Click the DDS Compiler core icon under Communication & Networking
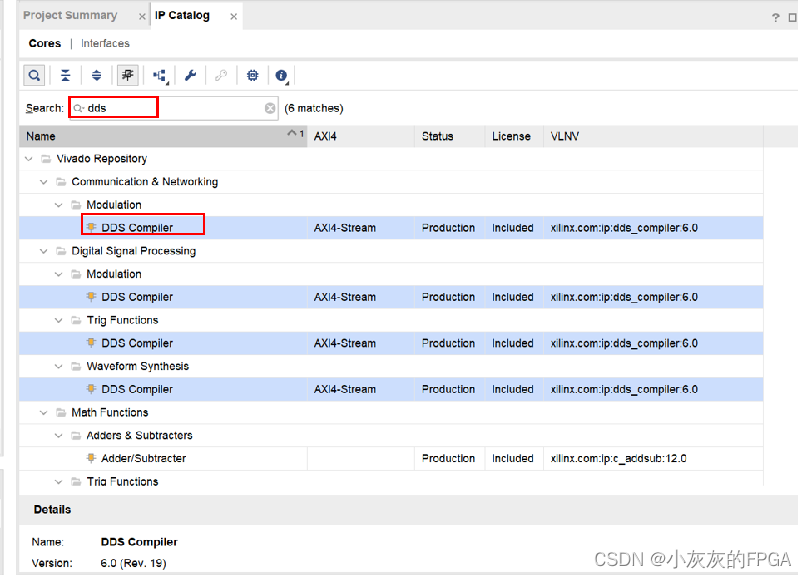 [92, 227]
